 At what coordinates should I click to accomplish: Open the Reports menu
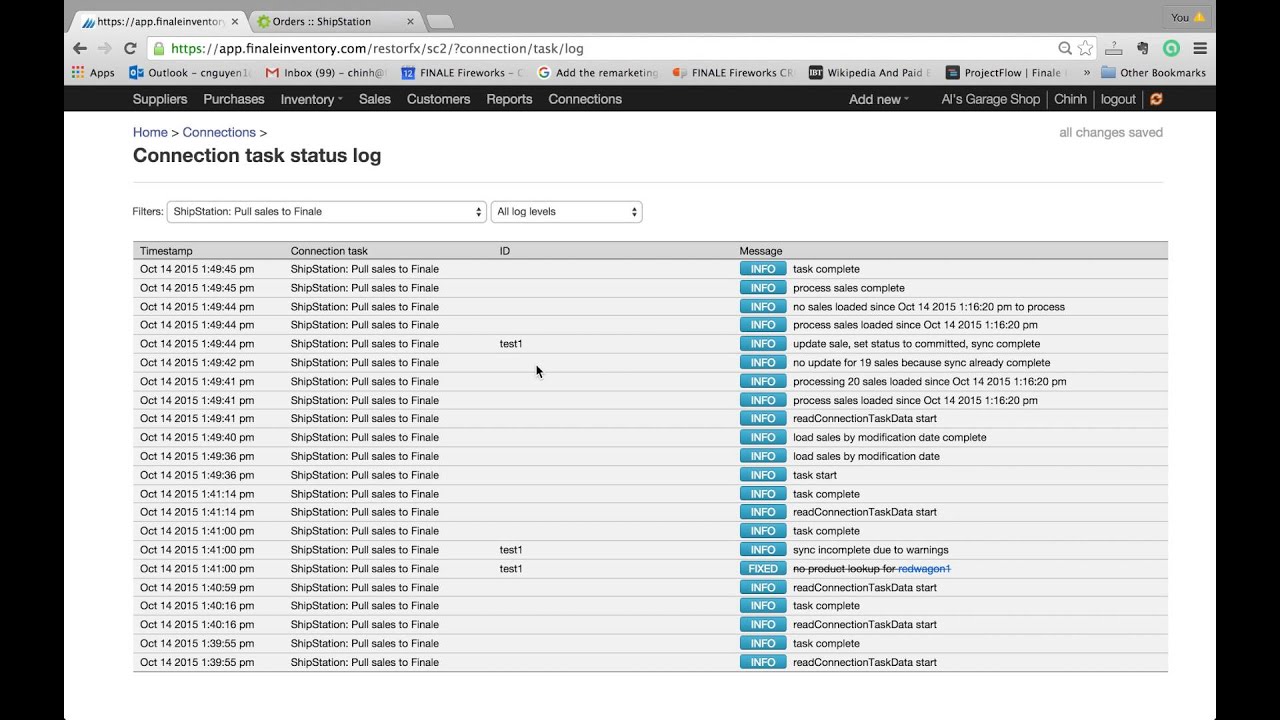[509, 99]
